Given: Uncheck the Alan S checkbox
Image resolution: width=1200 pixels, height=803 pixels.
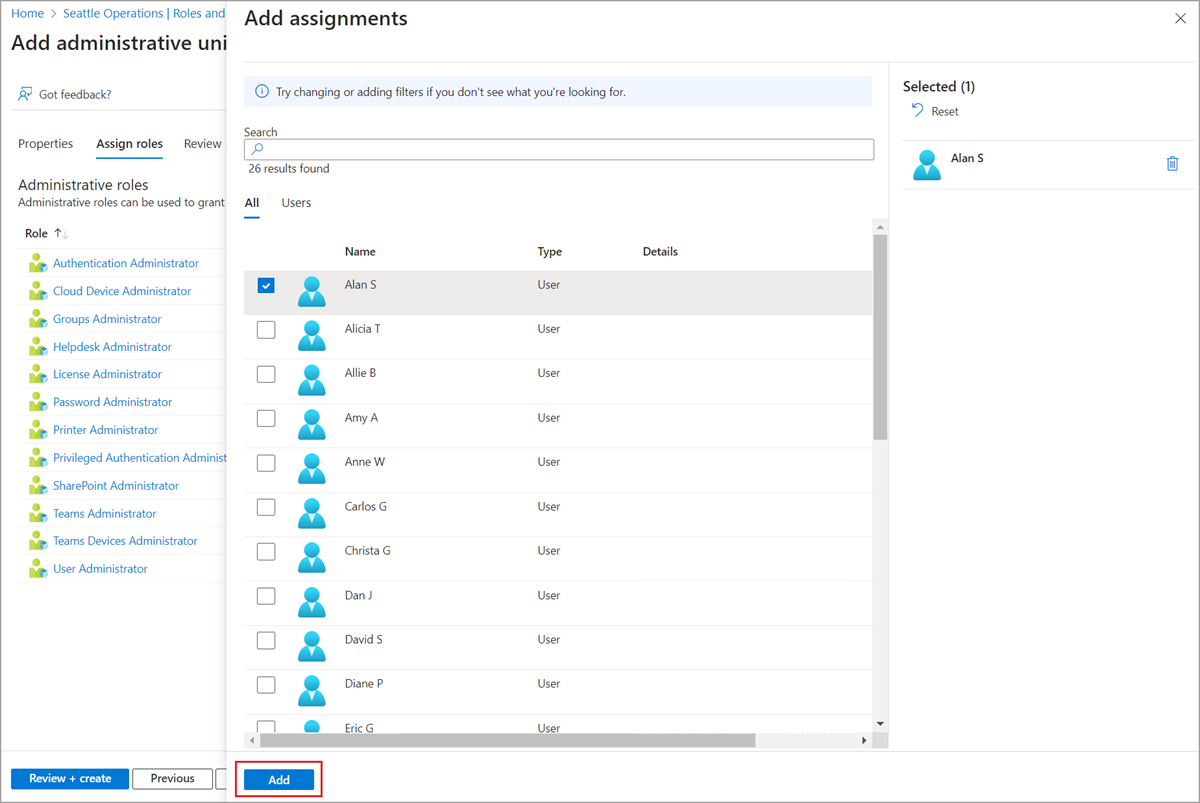Looking at the screenshot, I should point(266,285).
